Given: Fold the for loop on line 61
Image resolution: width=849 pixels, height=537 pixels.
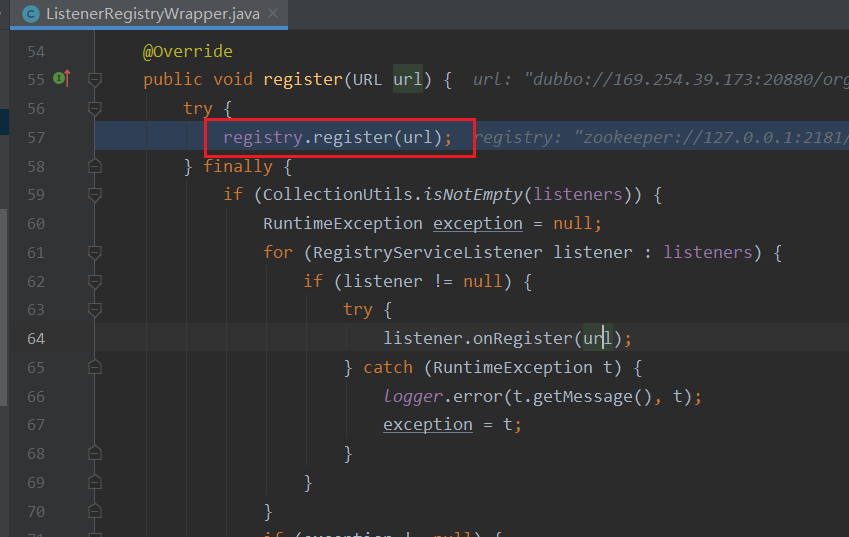Looking at the screenshot, I should pos(95,252).
